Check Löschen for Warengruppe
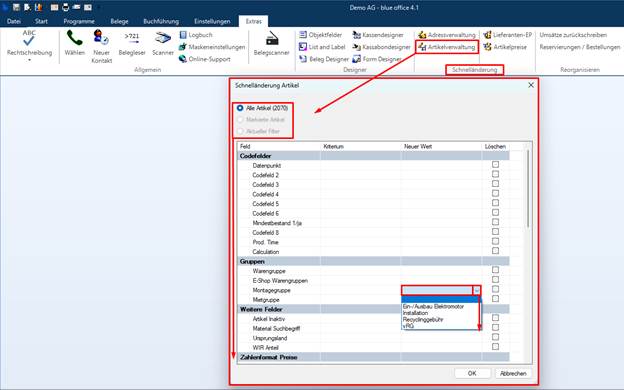Image resolution: width=624 pixels, height=390 pixels. [x=495, y=270]
